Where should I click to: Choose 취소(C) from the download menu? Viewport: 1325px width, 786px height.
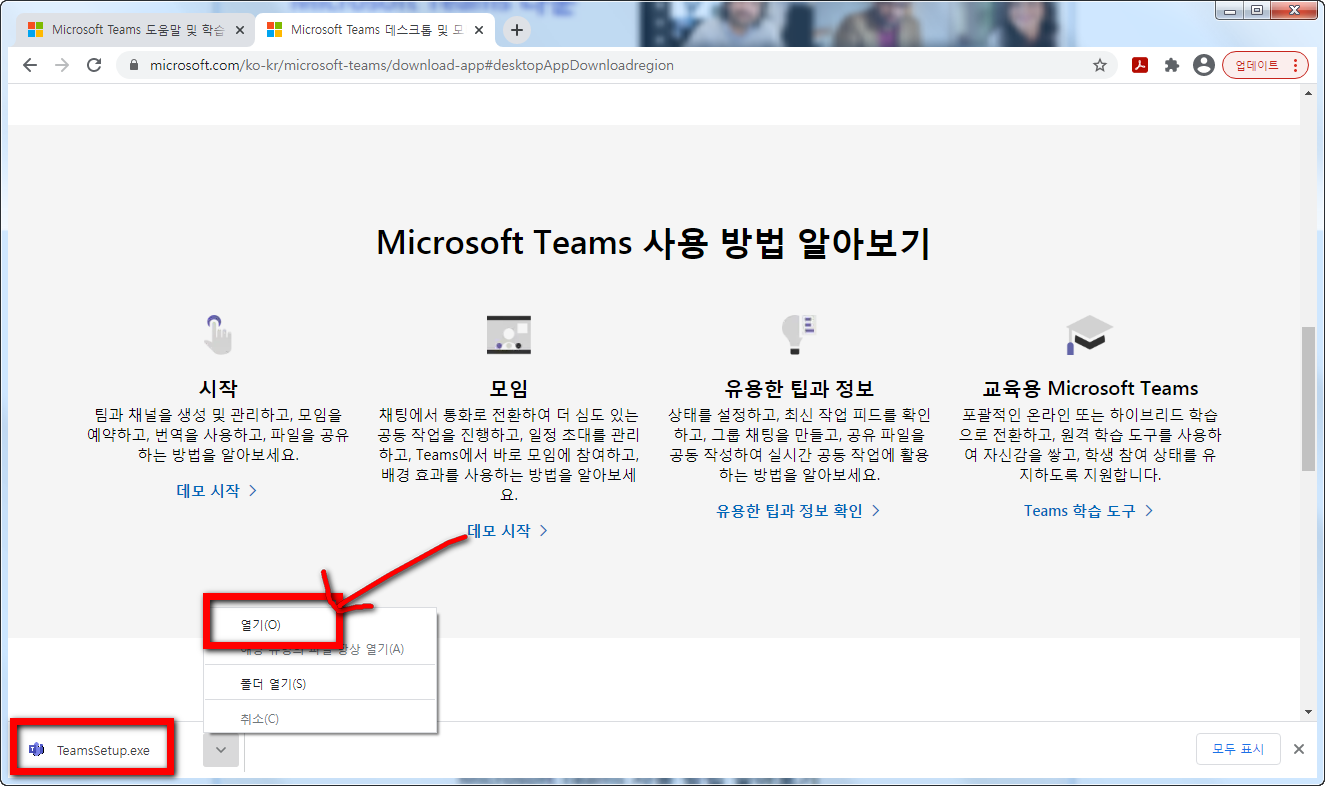coord(320,719)
